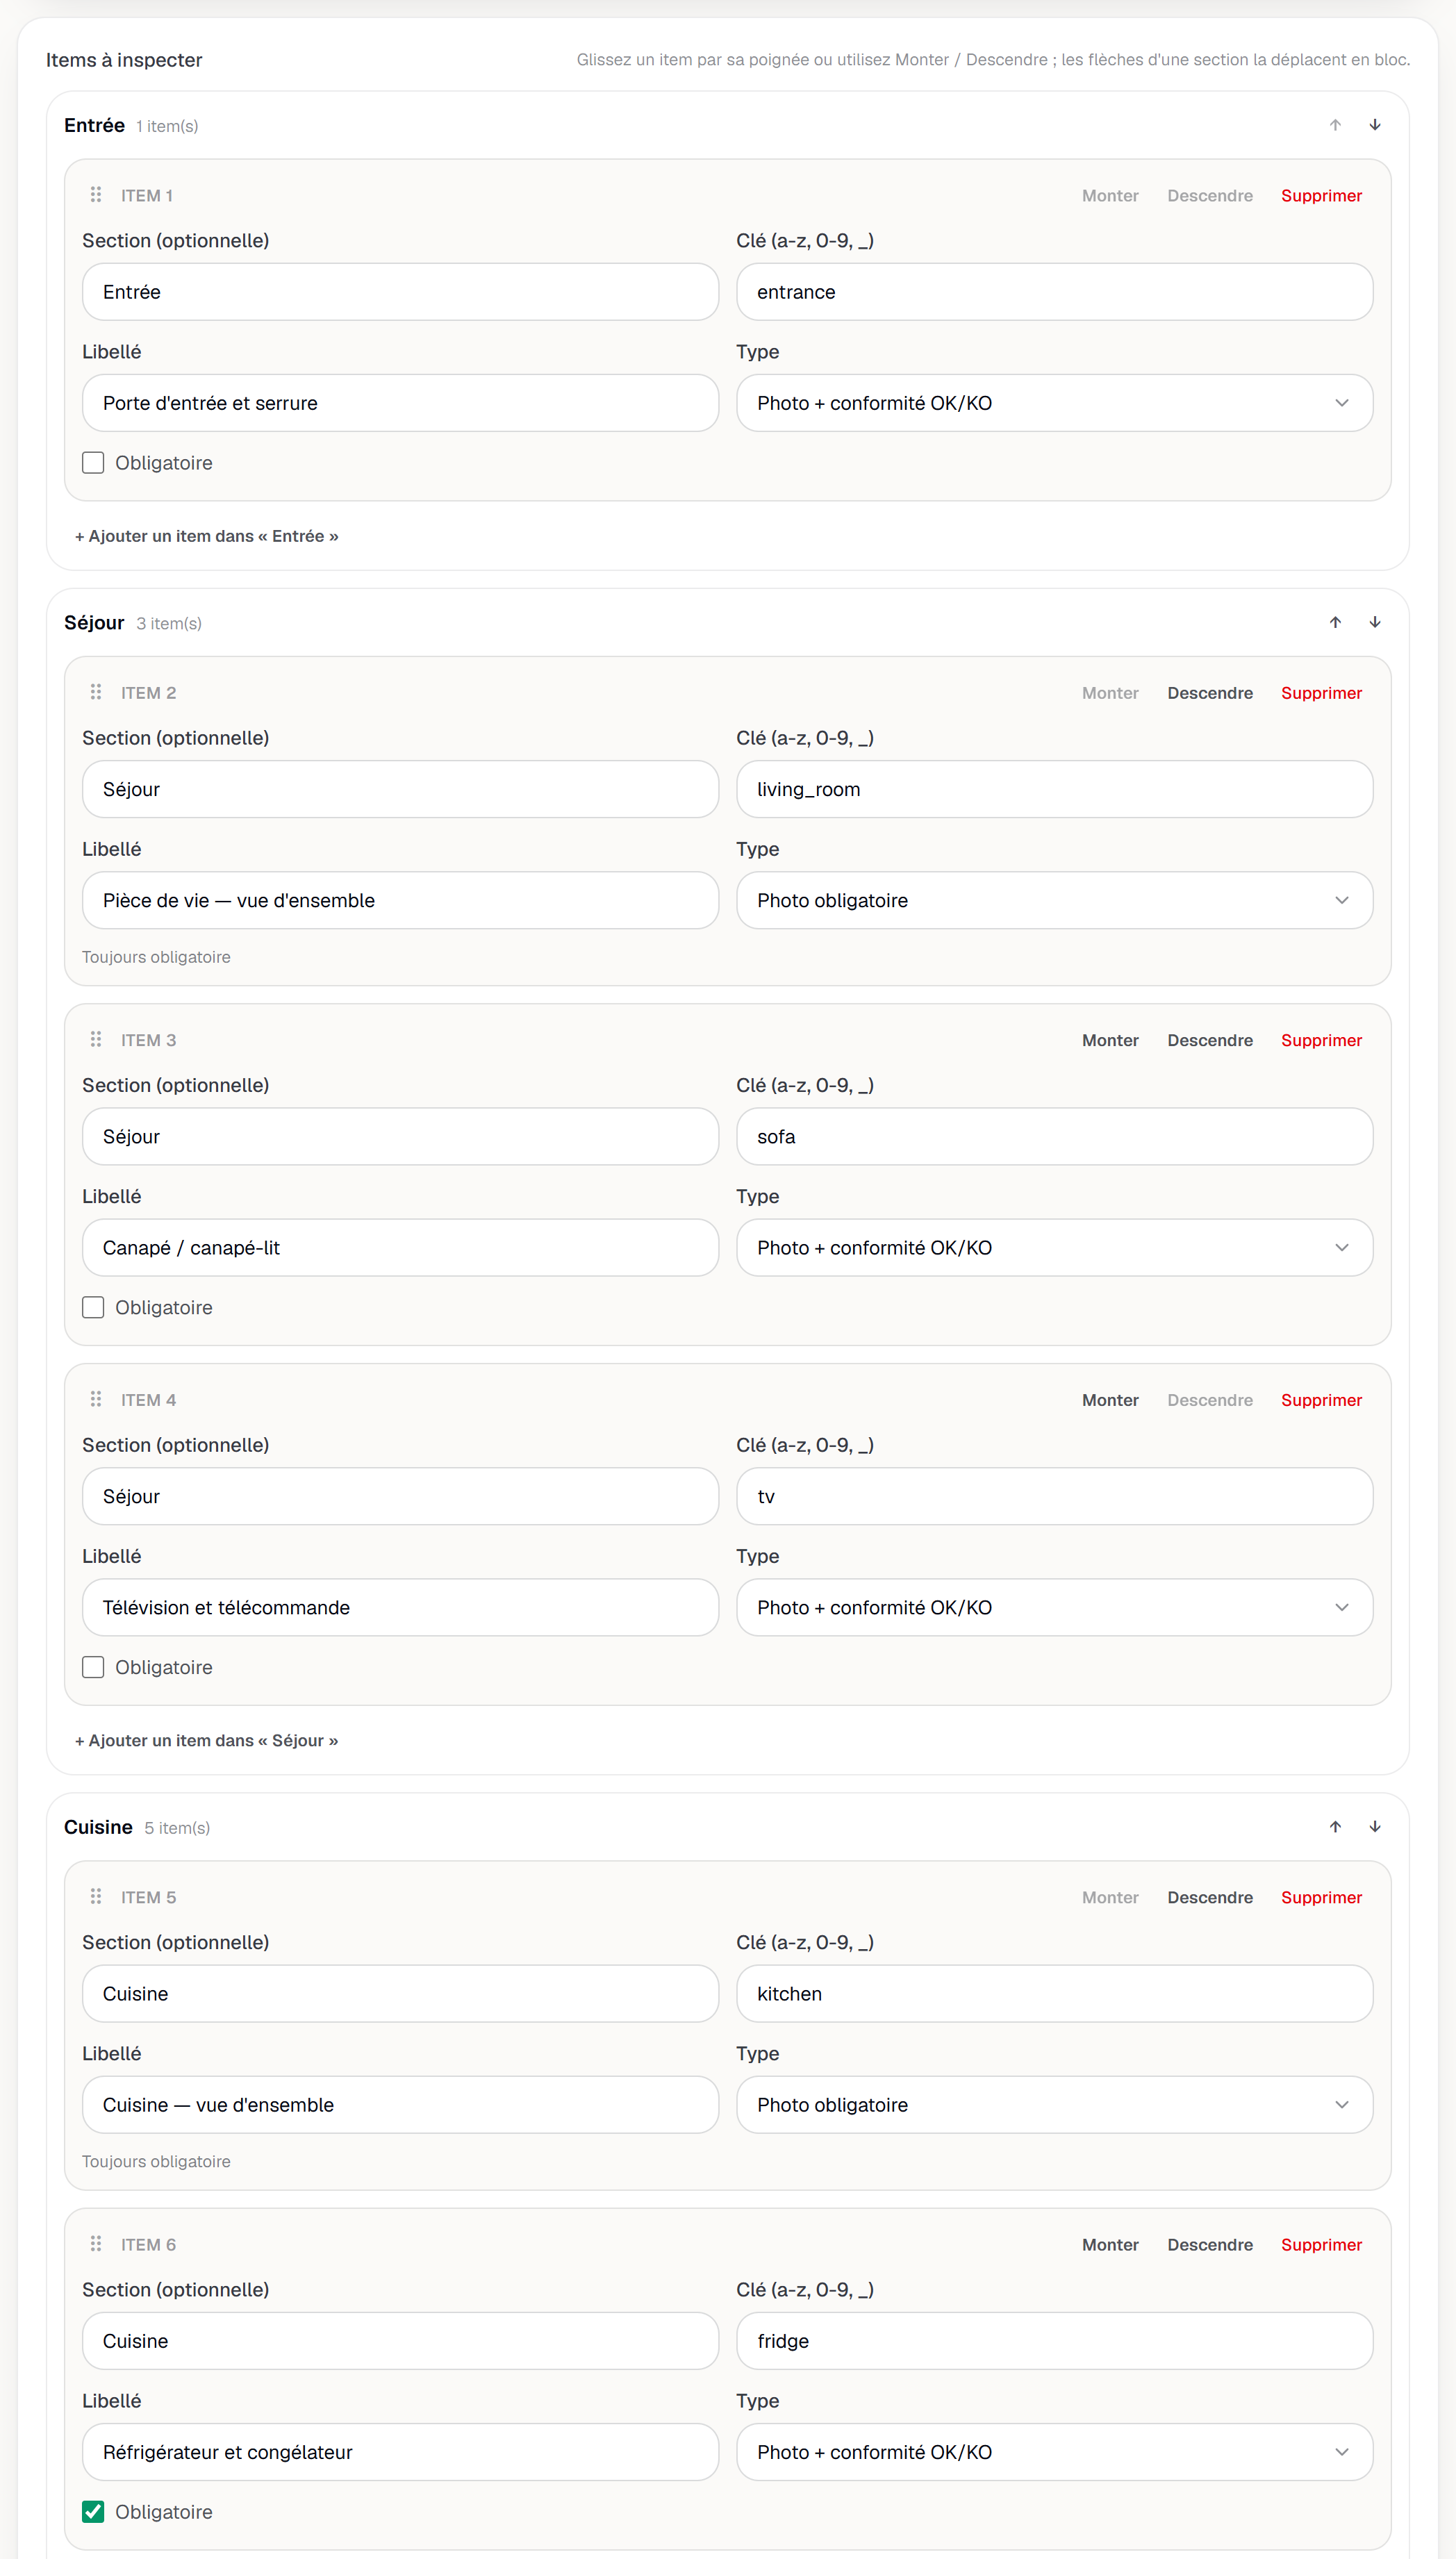Viewport: 1456px width, 2559px height.
Task: Edit the label field Porte d'entrée et serrure
Action: pos(400,403)
